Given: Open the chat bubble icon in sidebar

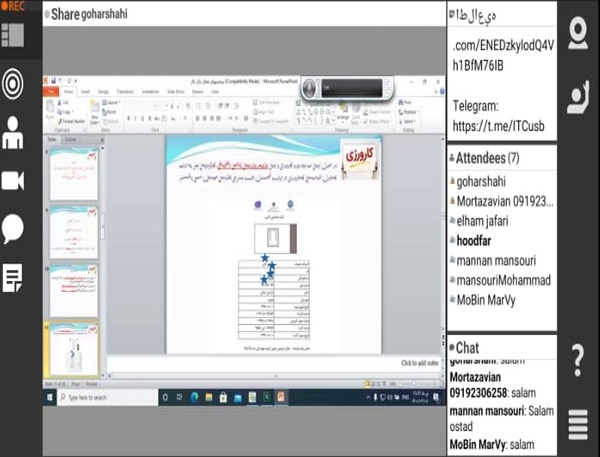Looking at the screenshot, I should coord(14,228).
